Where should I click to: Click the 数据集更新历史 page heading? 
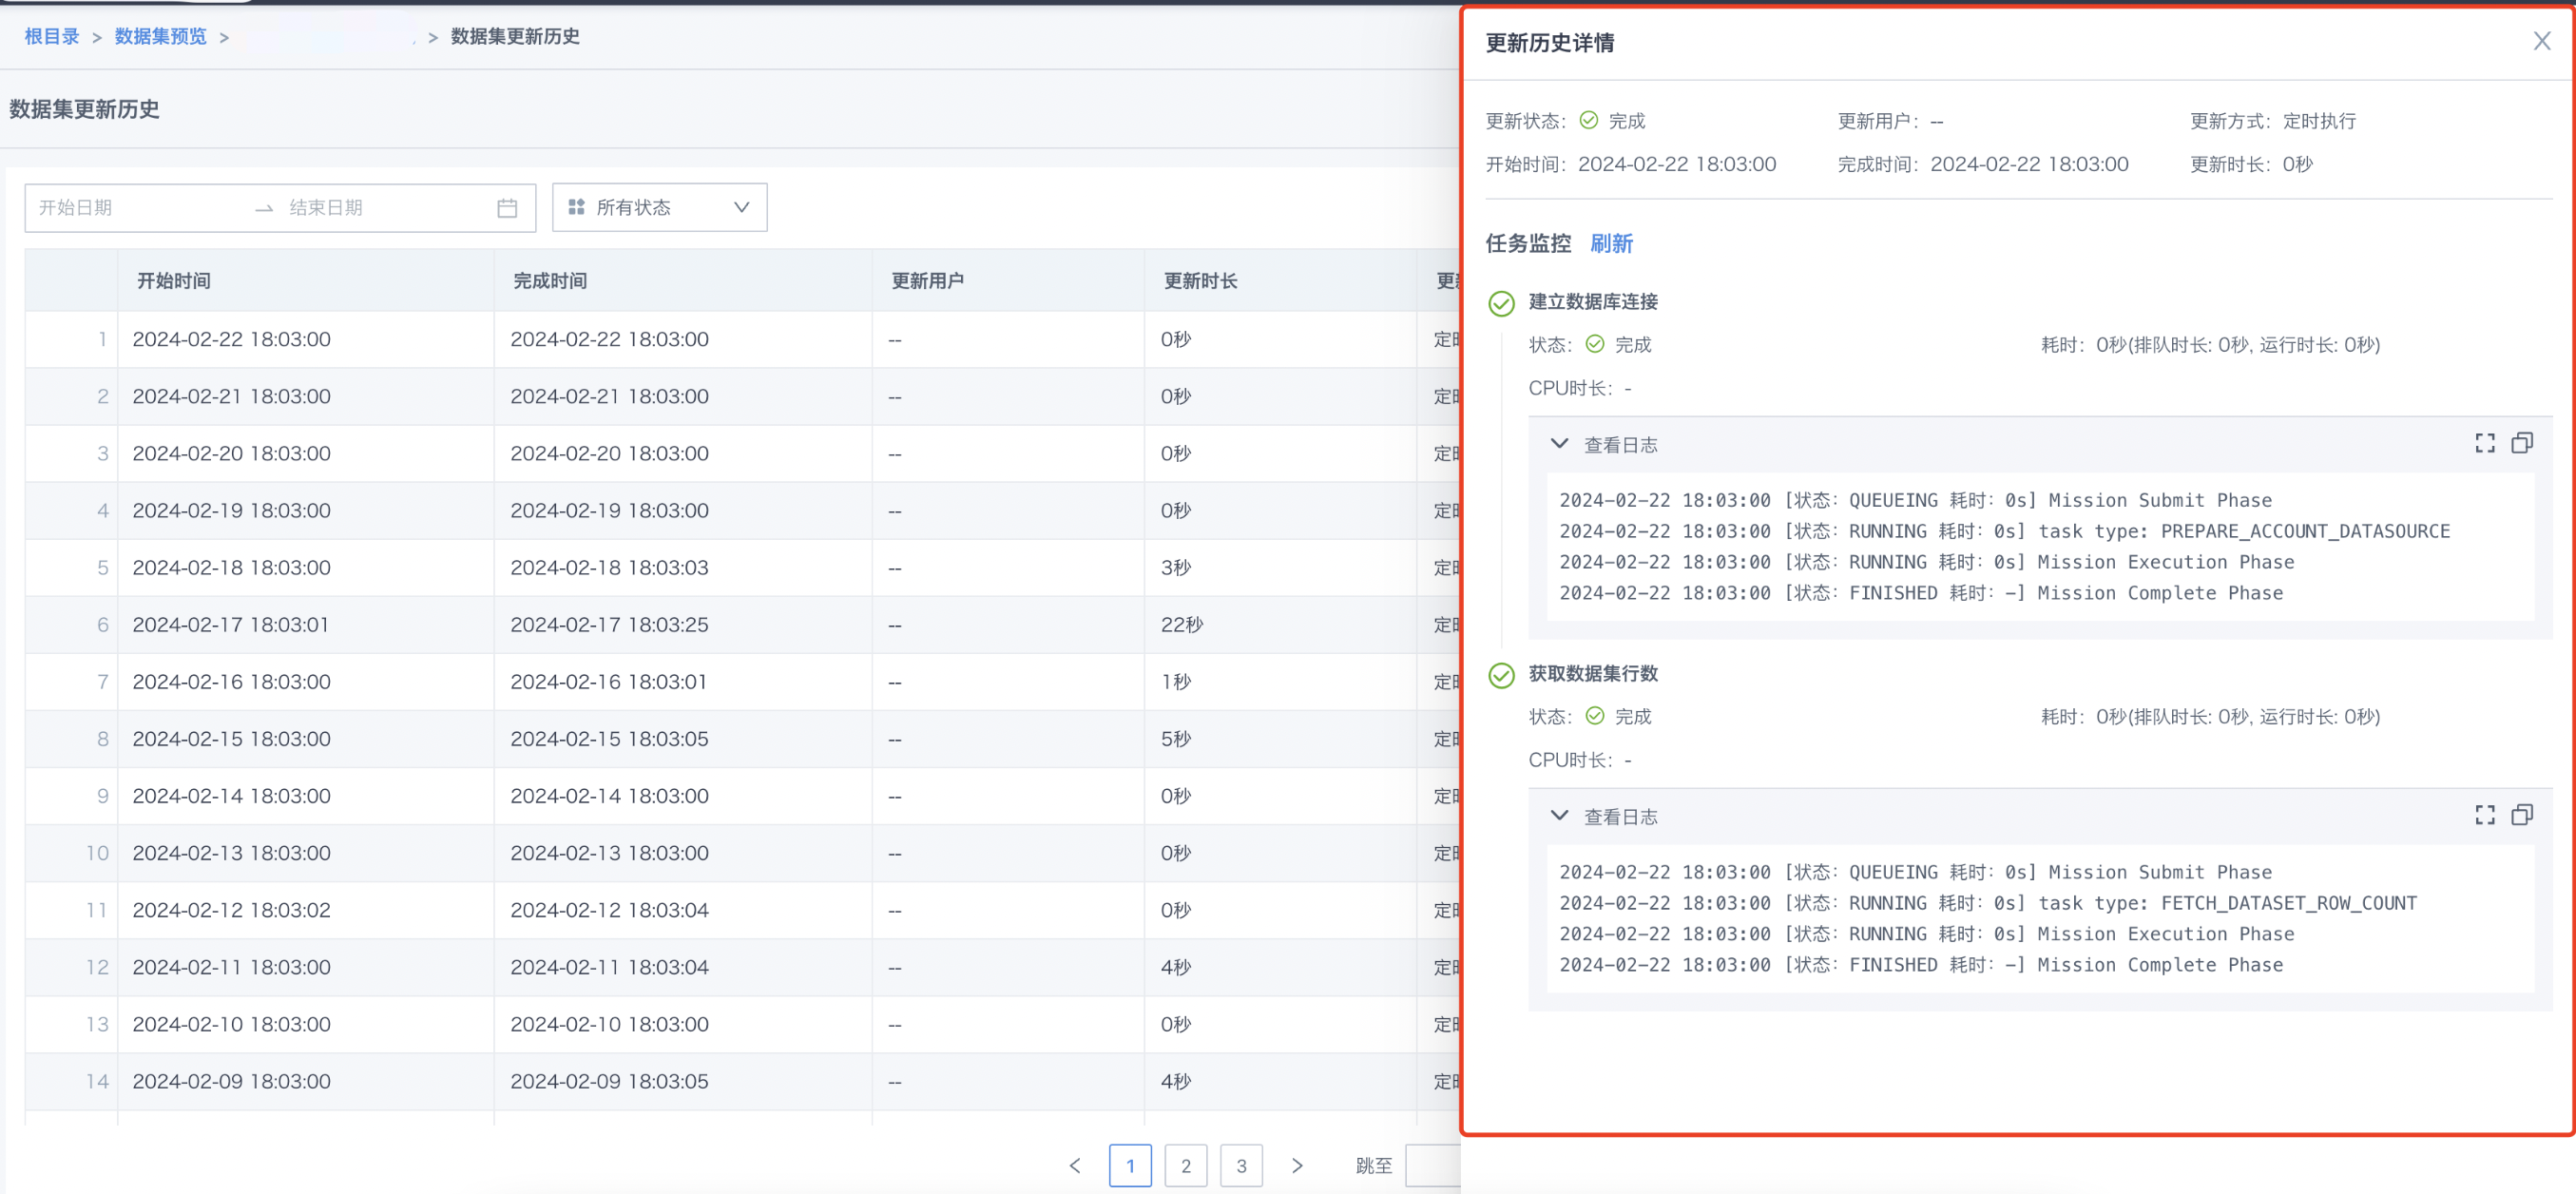(x=84, y=109)
